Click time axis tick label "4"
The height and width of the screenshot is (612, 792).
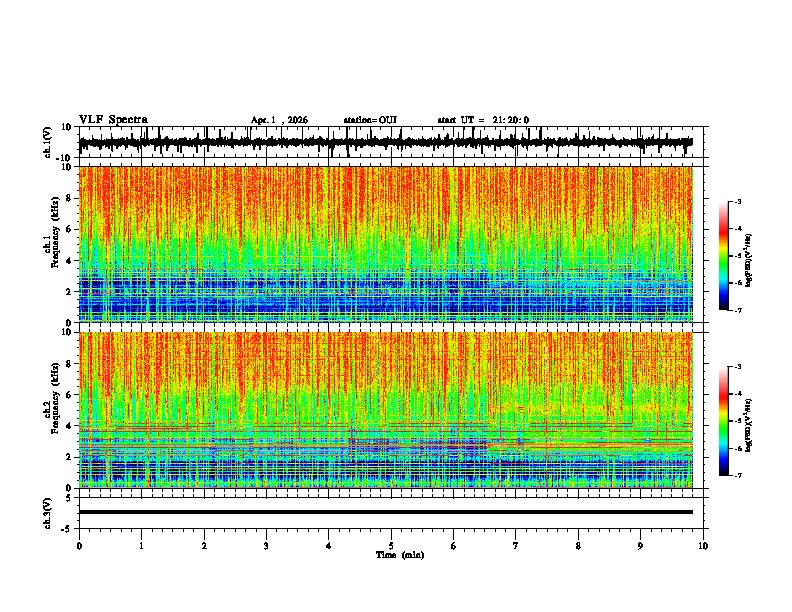click(328, 546)
